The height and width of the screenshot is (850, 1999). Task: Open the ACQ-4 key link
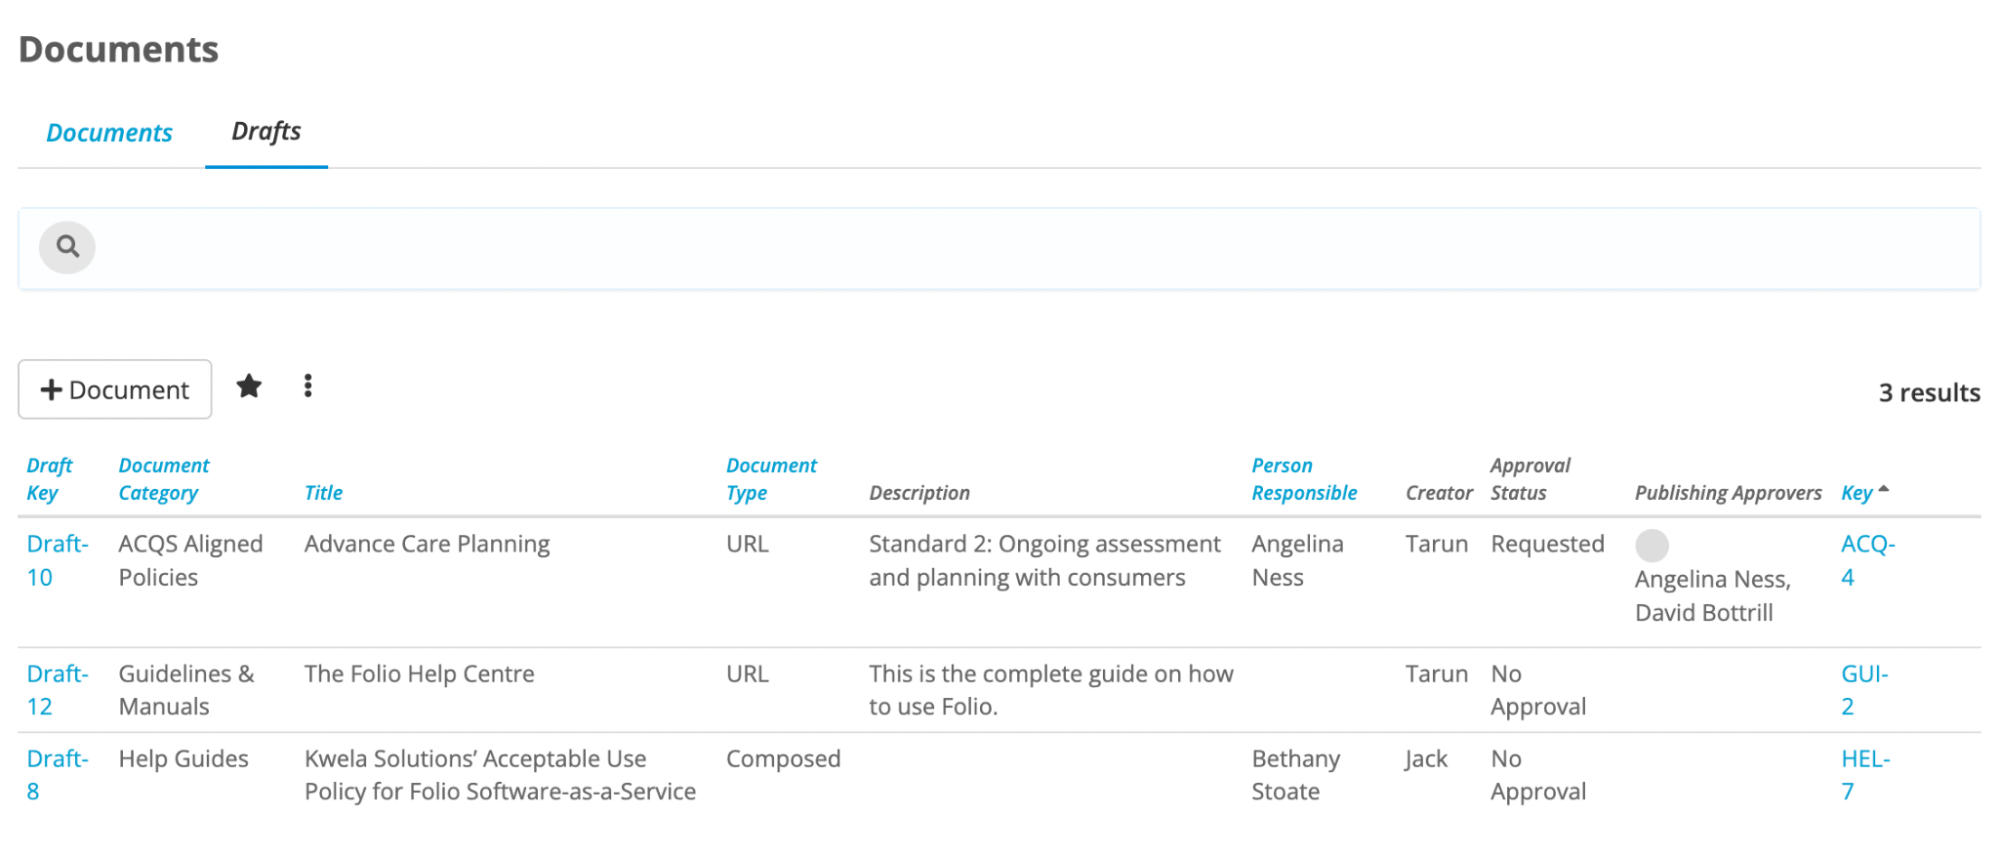tap(1868, 560)
